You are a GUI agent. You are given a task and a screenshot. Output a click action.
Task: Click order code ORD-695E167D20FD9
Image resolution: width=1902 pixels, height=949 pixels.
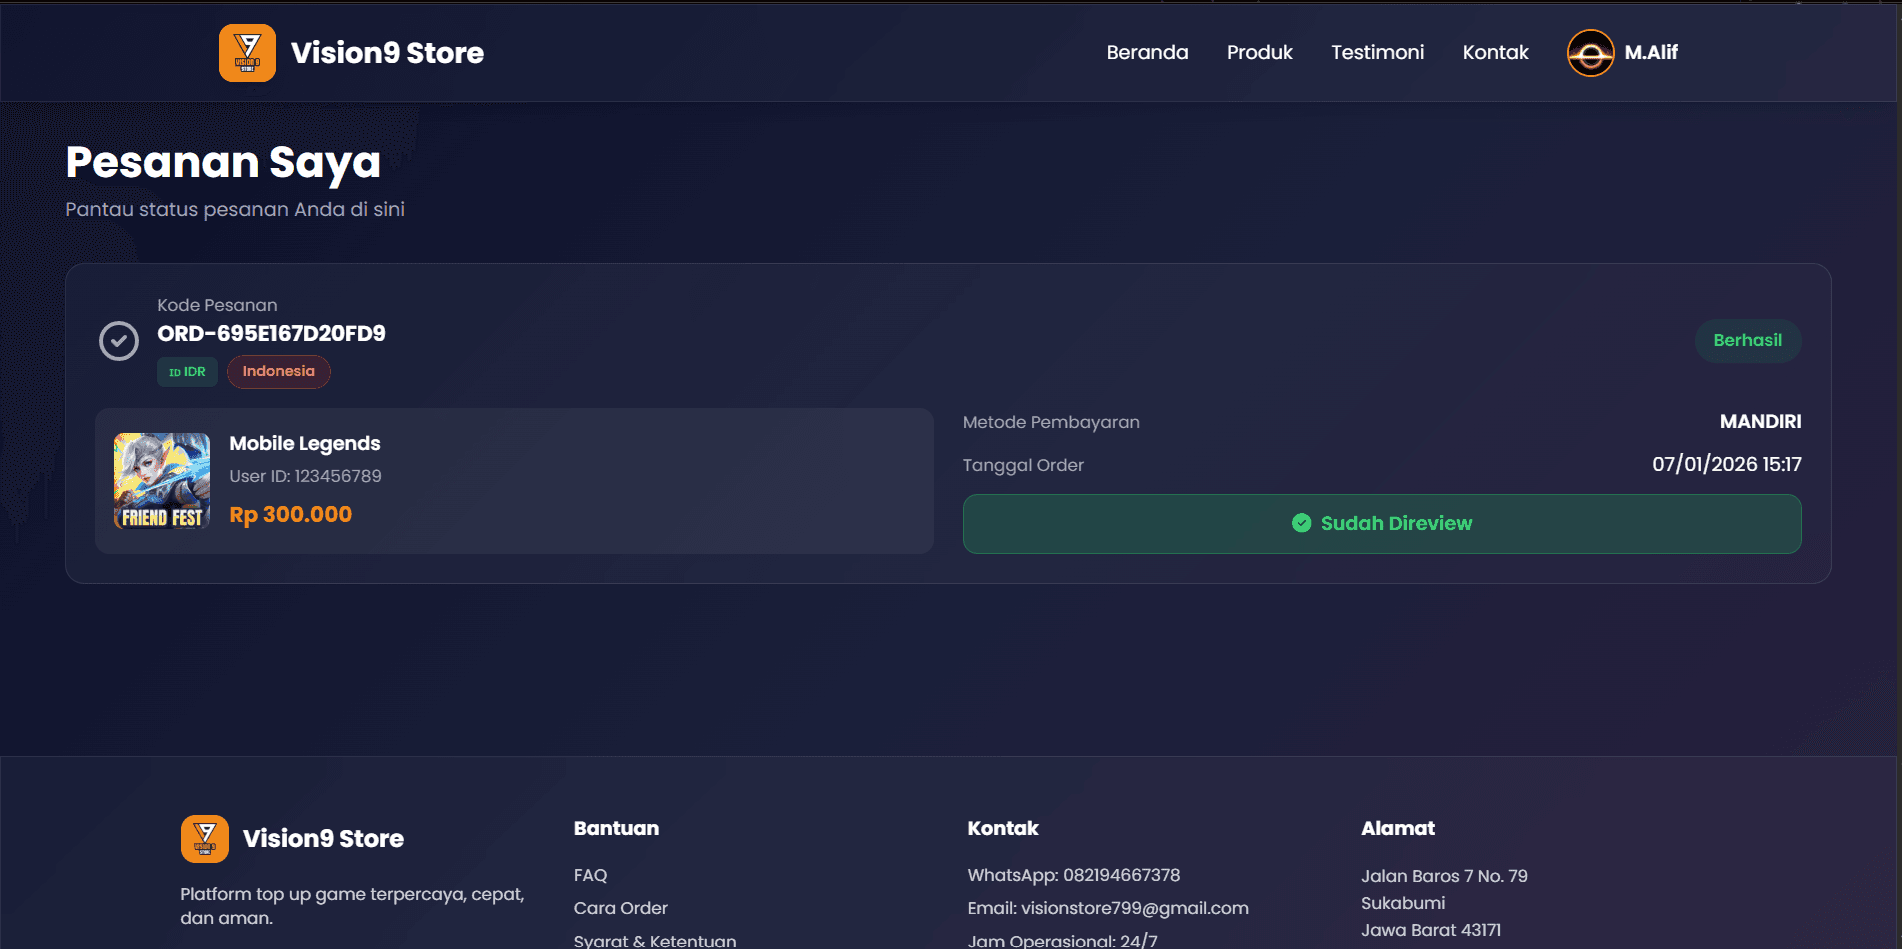(271, 334)
